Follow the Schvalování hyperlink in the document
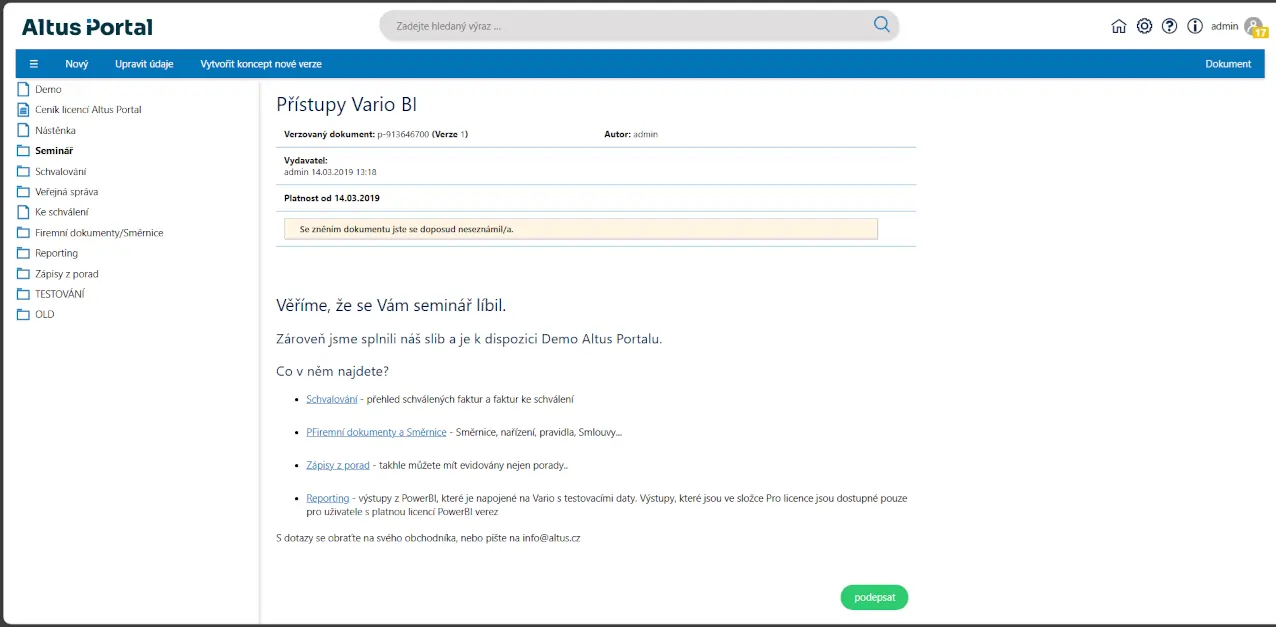Image resolution: width=1276 pixels, height=627 pixels. 332,400
